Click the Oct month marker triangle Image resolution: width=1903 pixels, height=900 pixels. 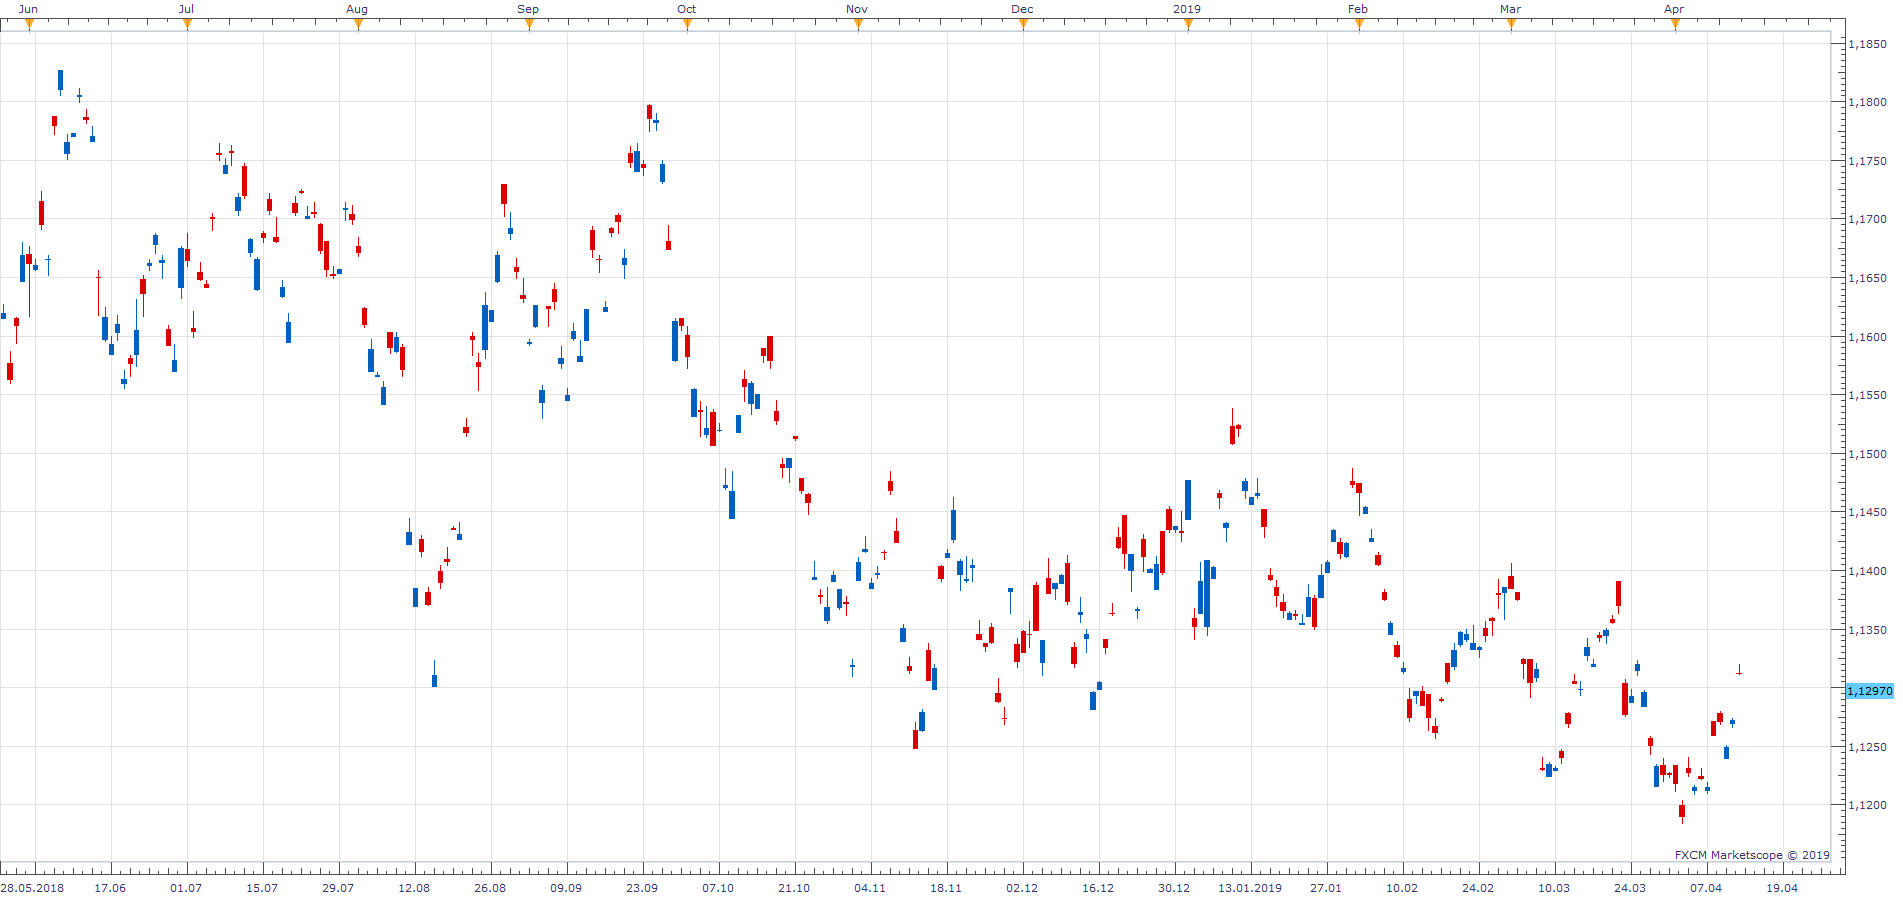coord(687,25)
